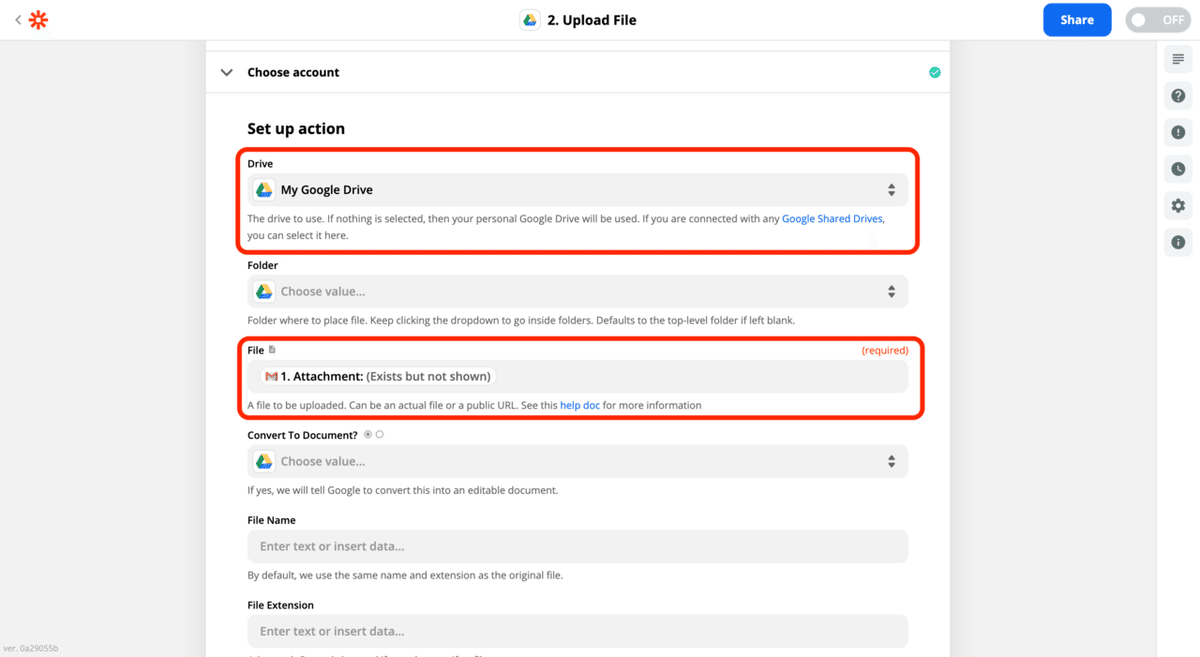Click the Google Drive icon beside Upload File
This screenshot has height=657, width=1200.
(530, 20)
